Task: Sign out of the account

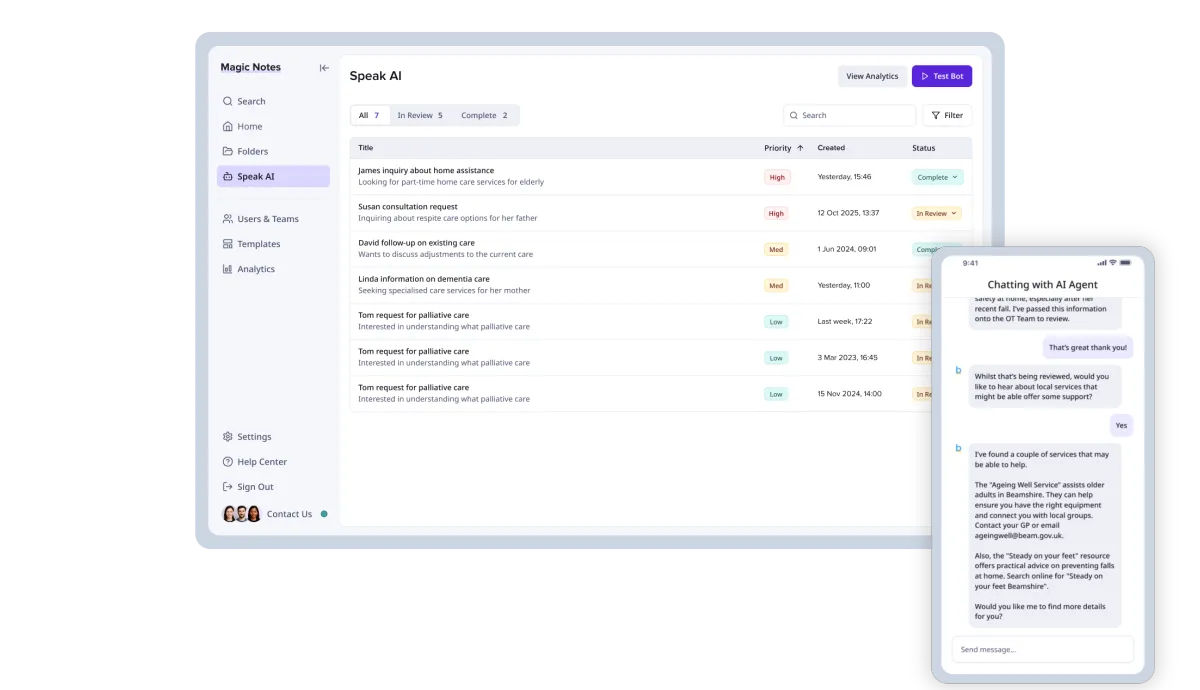Action: point(255,487)
